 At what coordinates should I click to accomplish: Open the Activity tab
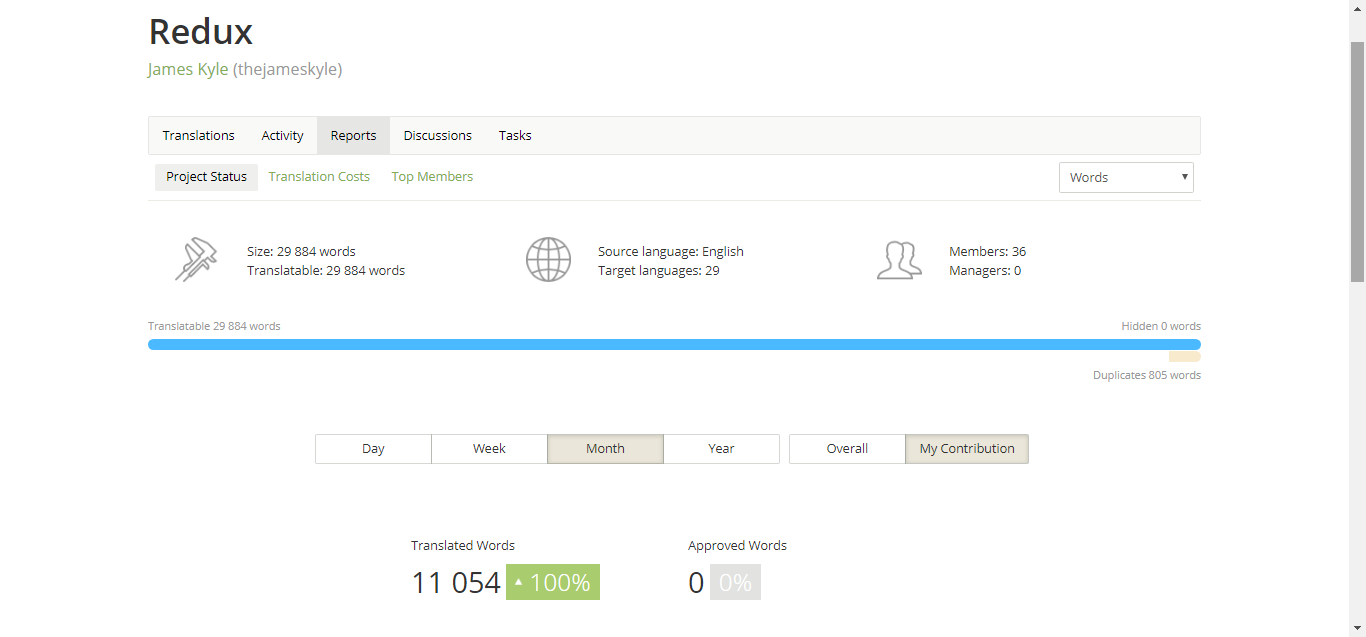[x=283, y=136]
